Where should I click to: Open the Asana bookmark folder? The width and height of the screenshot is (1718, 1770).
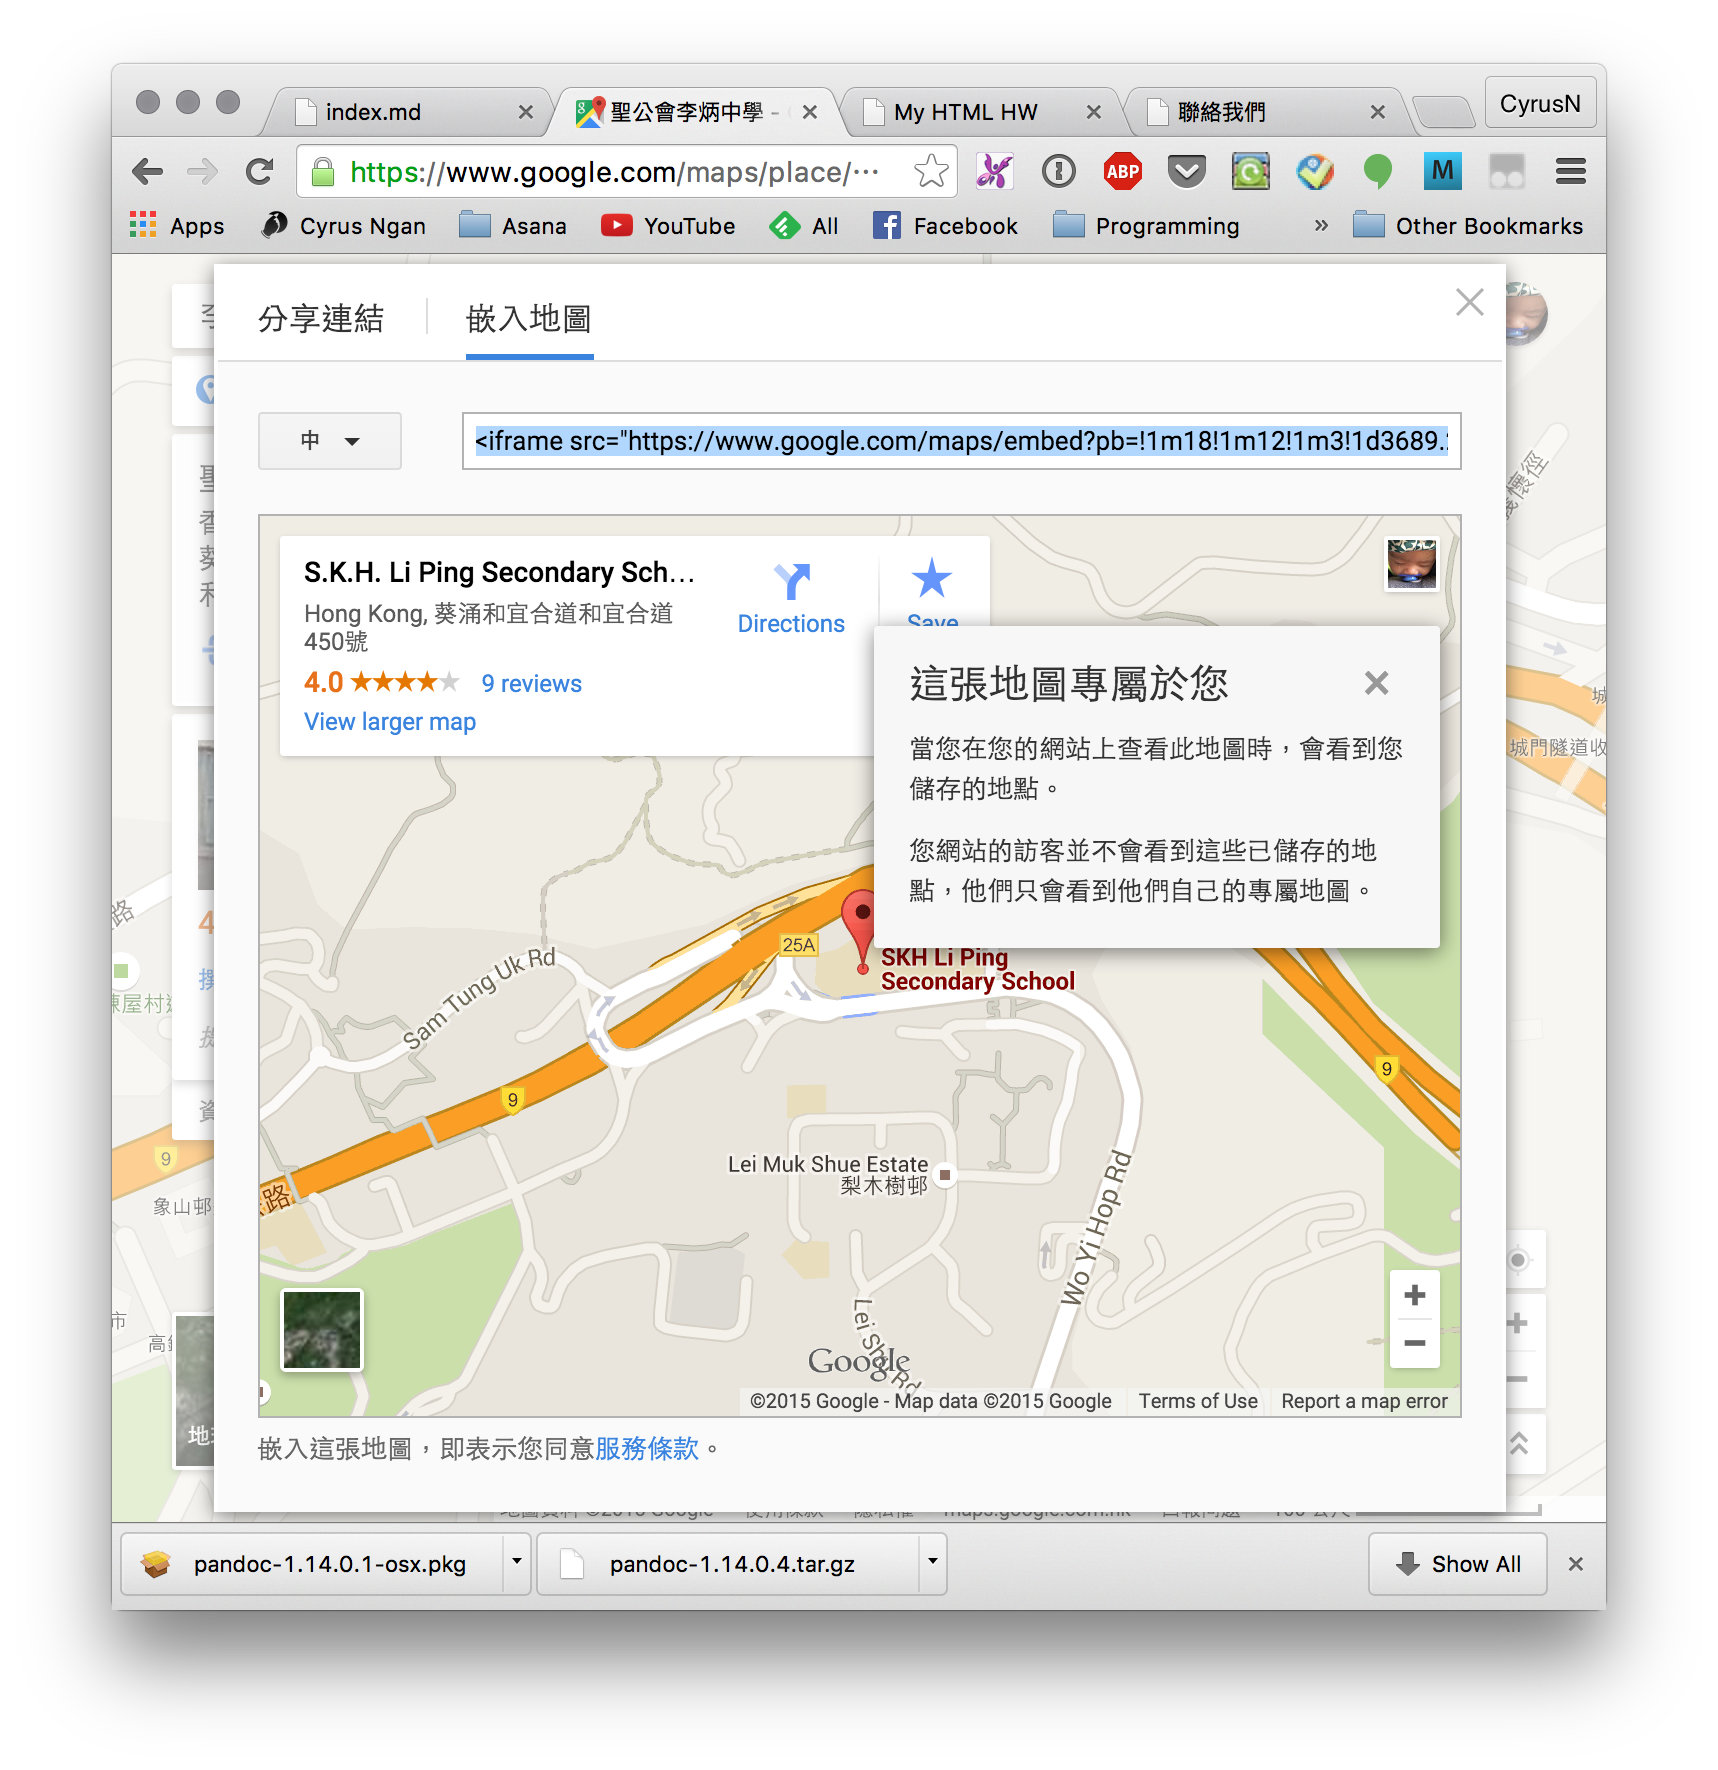click(513, 226)
